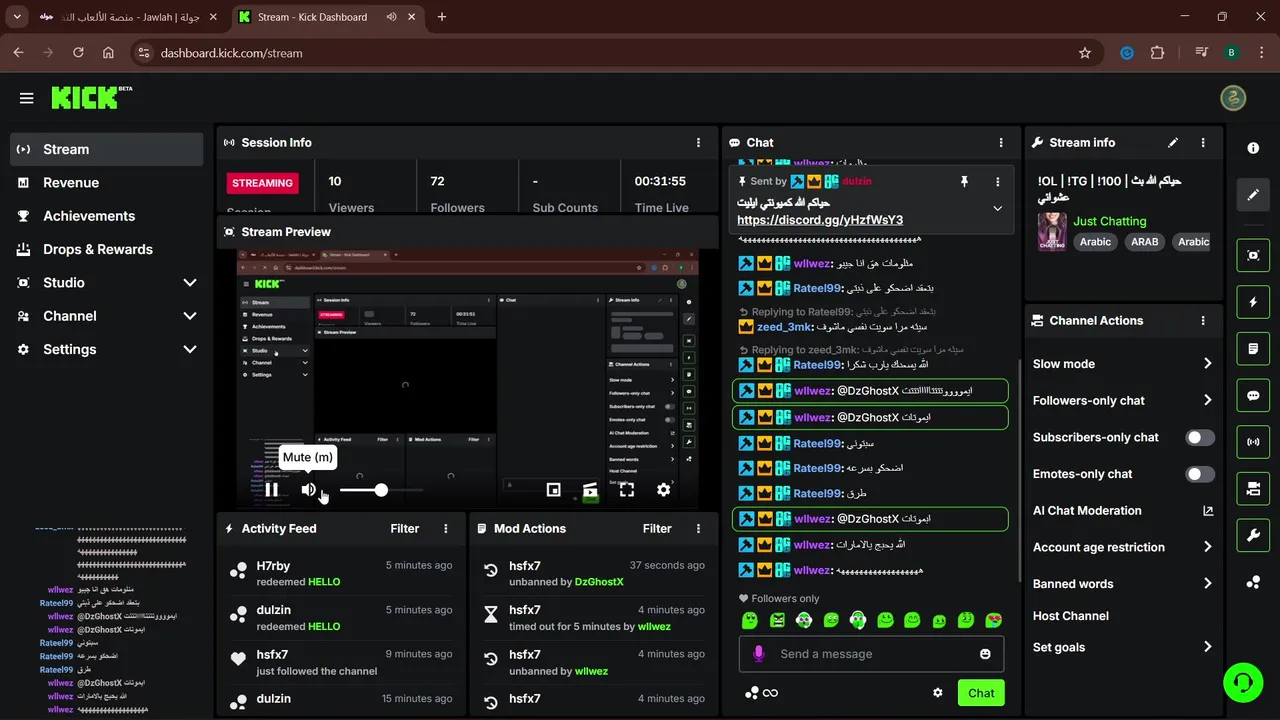Open Activity Feed options menu
Image resolution: width=1280 pixels, height=720 pixels.
[x=446, y=529]
